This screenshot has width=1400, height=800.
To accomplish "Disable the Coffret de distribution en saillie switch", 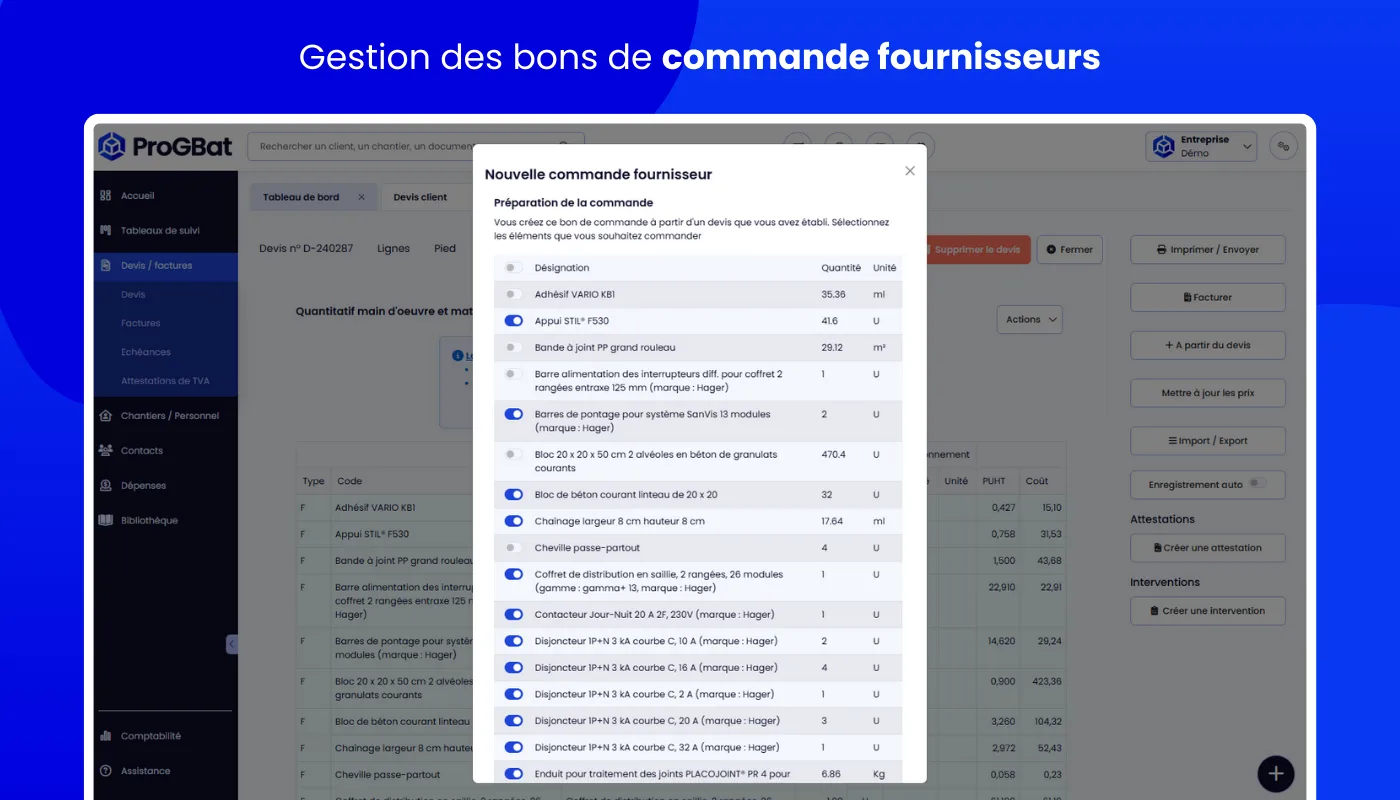I will (x=514, y=574).
